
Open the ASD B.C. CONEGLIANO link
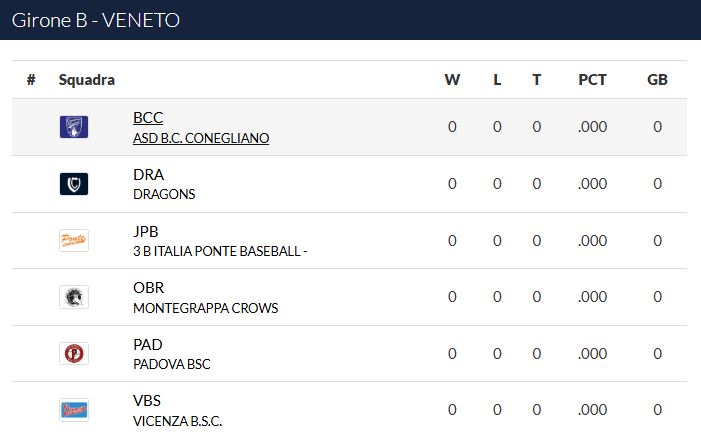(201, 138)
